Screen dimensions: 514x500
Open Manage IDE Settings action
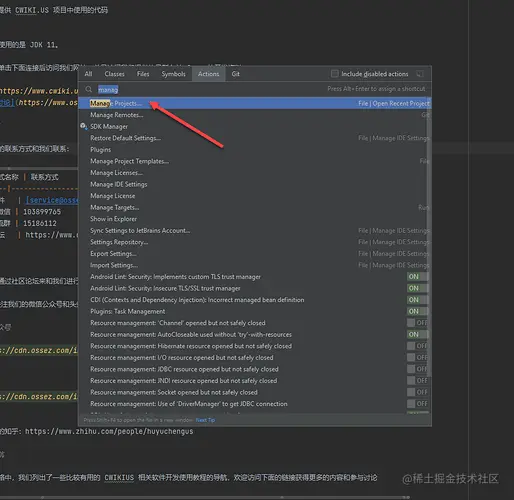coord(253,184)
